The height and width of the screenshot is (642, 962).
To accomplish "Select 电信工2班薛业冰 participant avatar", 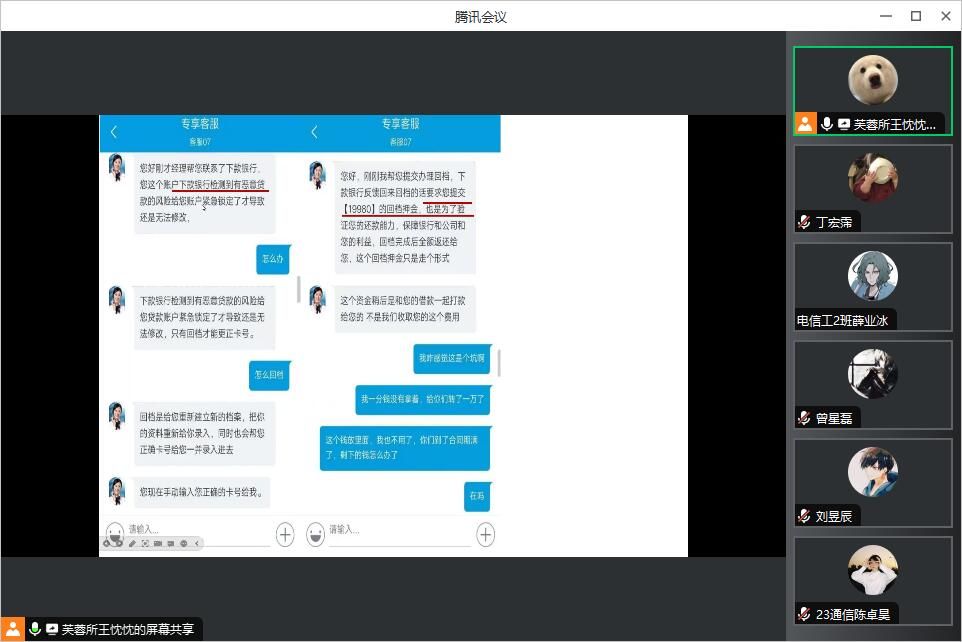I will coord(873,276).
